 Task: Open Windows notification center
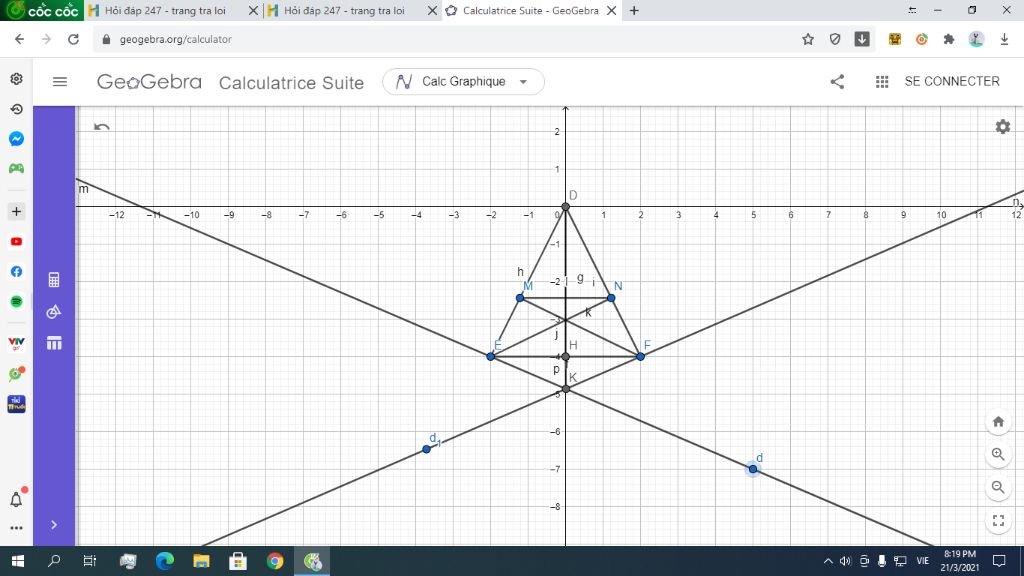999,561
